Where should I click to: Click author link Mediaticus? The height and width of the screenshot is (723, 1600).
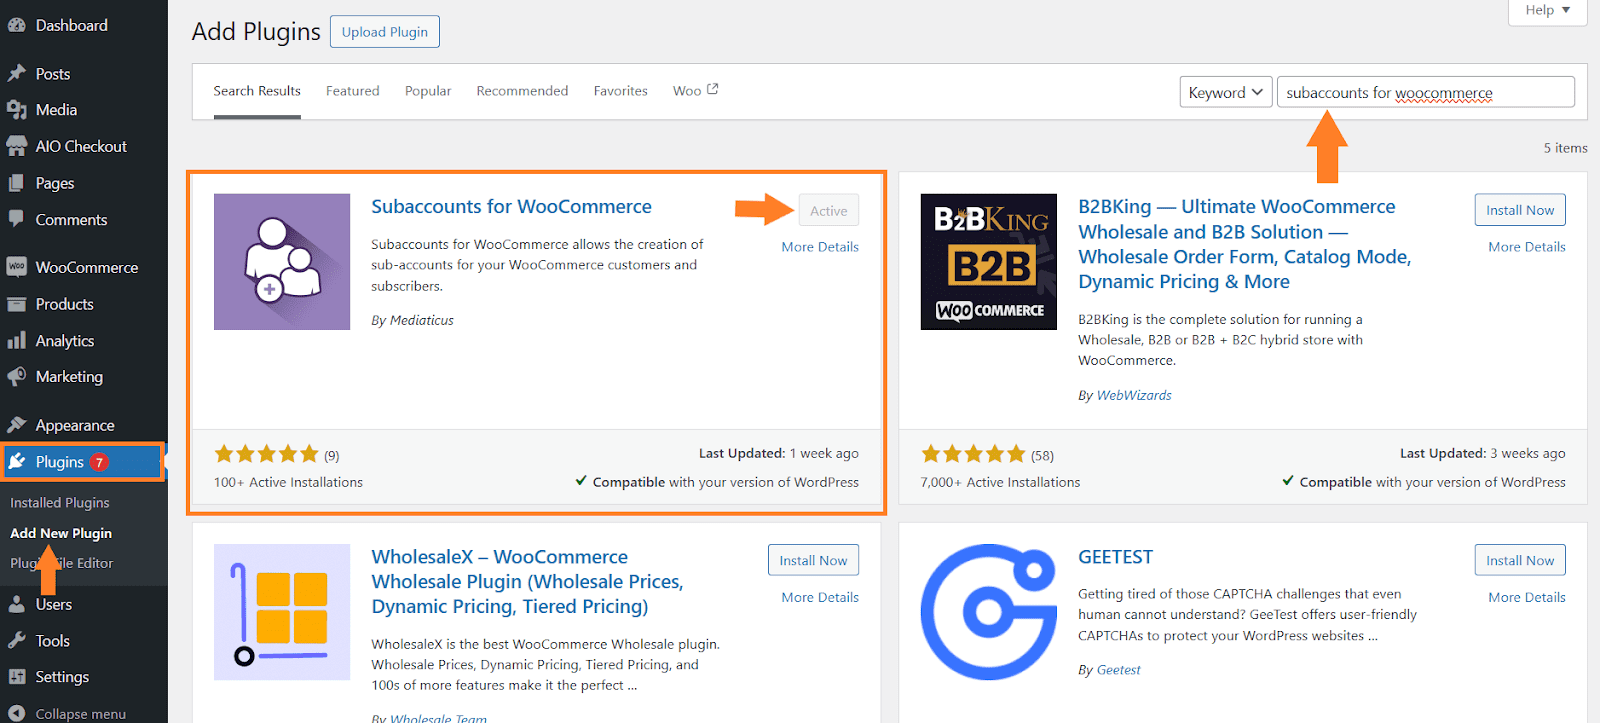422,320
